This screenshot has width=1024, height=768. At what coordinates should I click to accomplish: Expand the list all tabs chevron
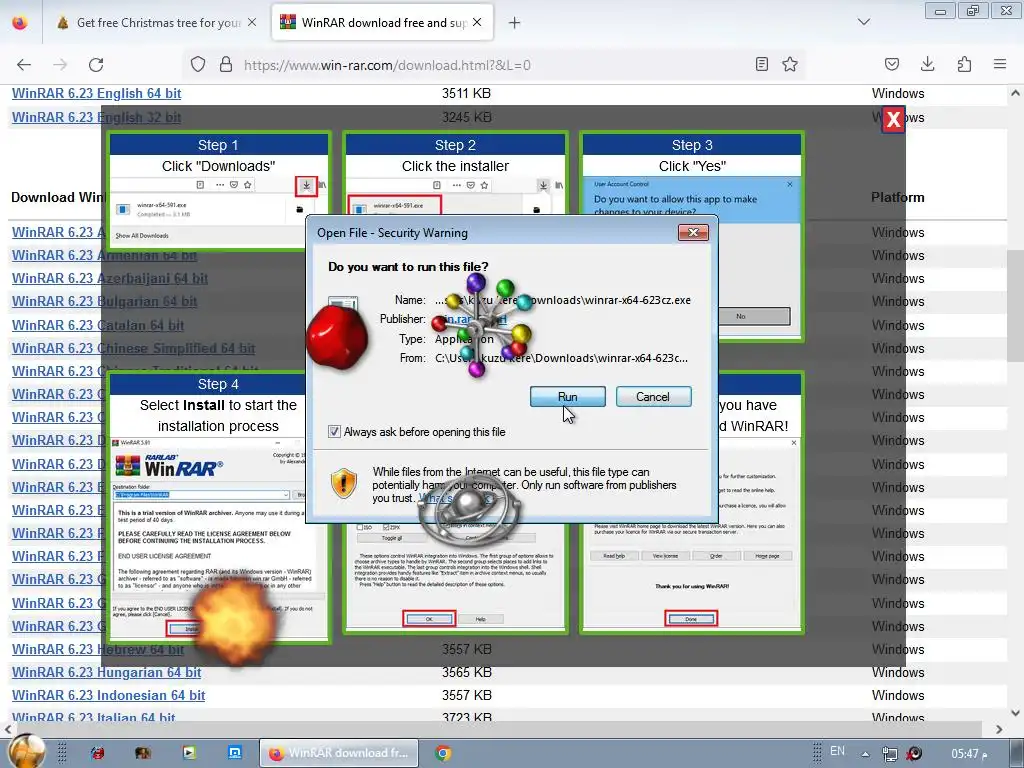[864, 22]
